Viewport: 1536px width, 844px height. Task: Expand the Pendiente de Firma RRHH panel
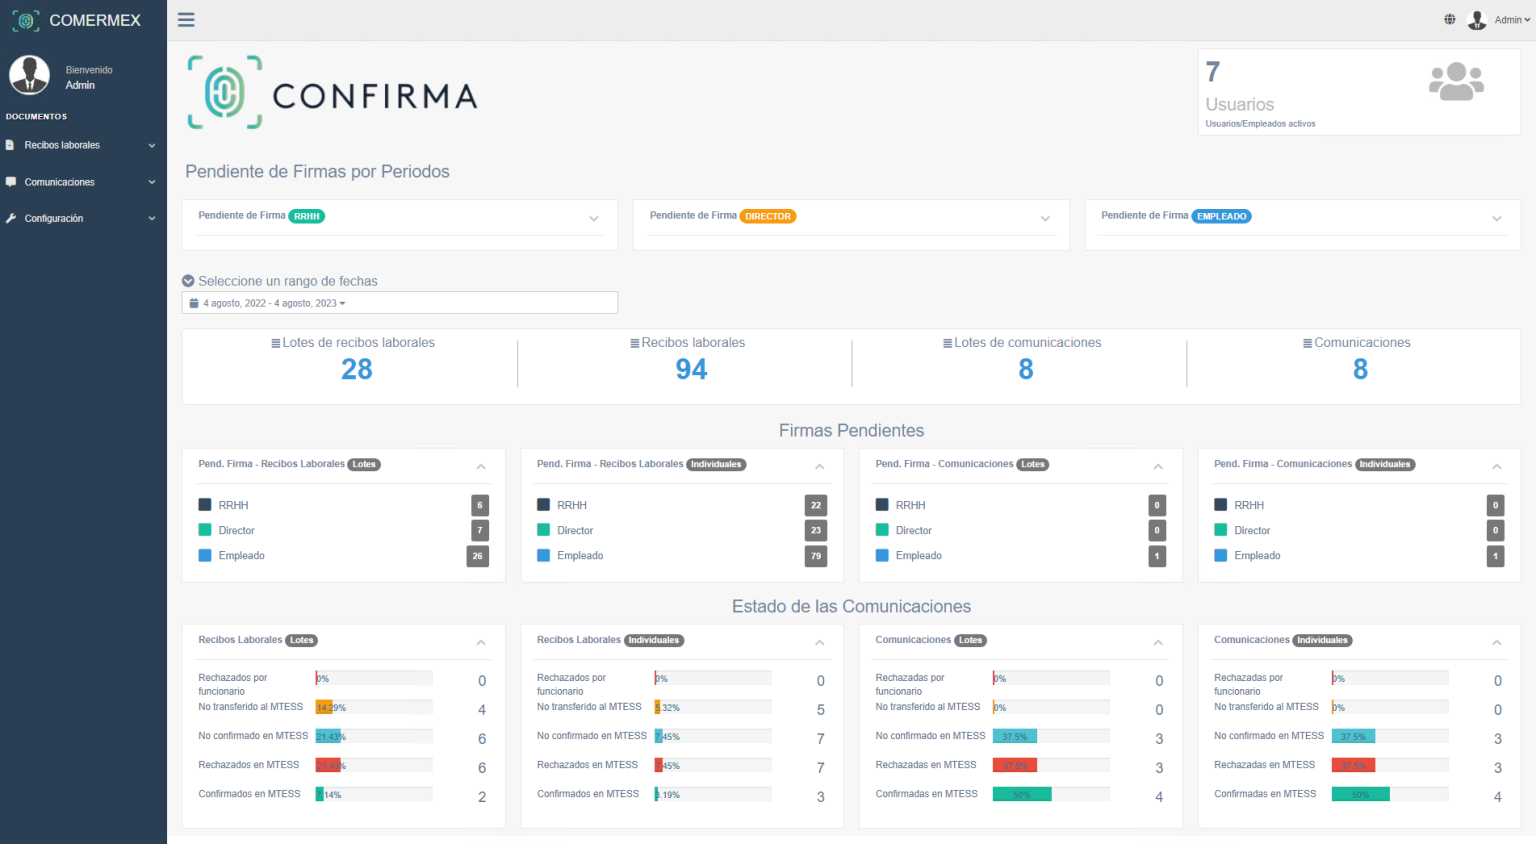[x=594, y=218]
